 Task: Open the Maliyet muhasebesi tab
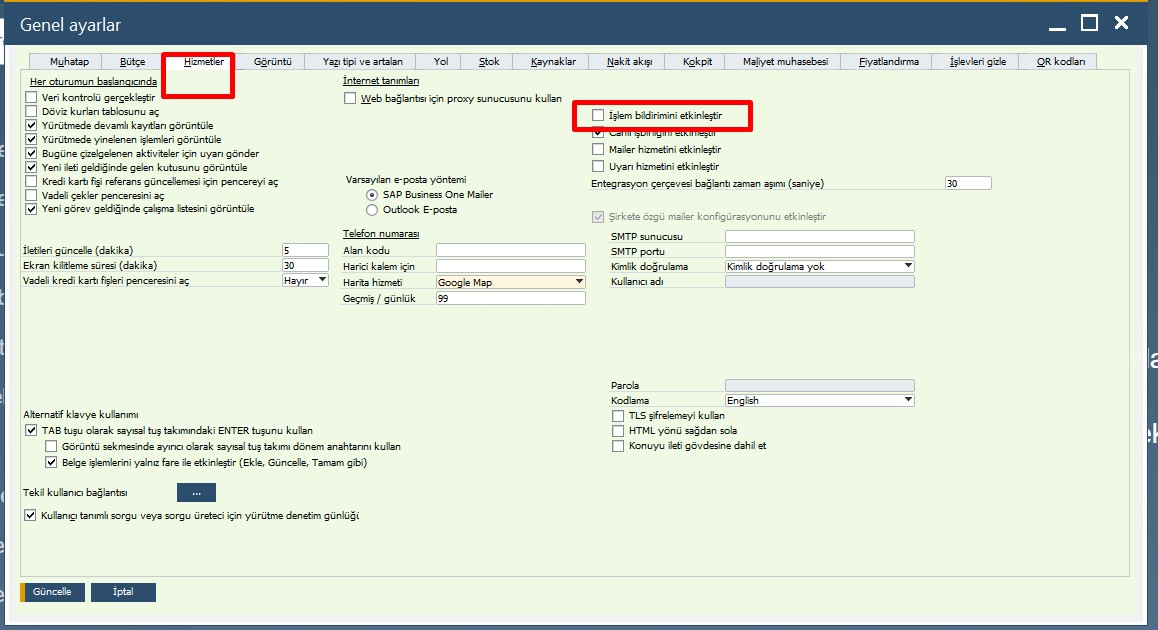tap(785, 62)
